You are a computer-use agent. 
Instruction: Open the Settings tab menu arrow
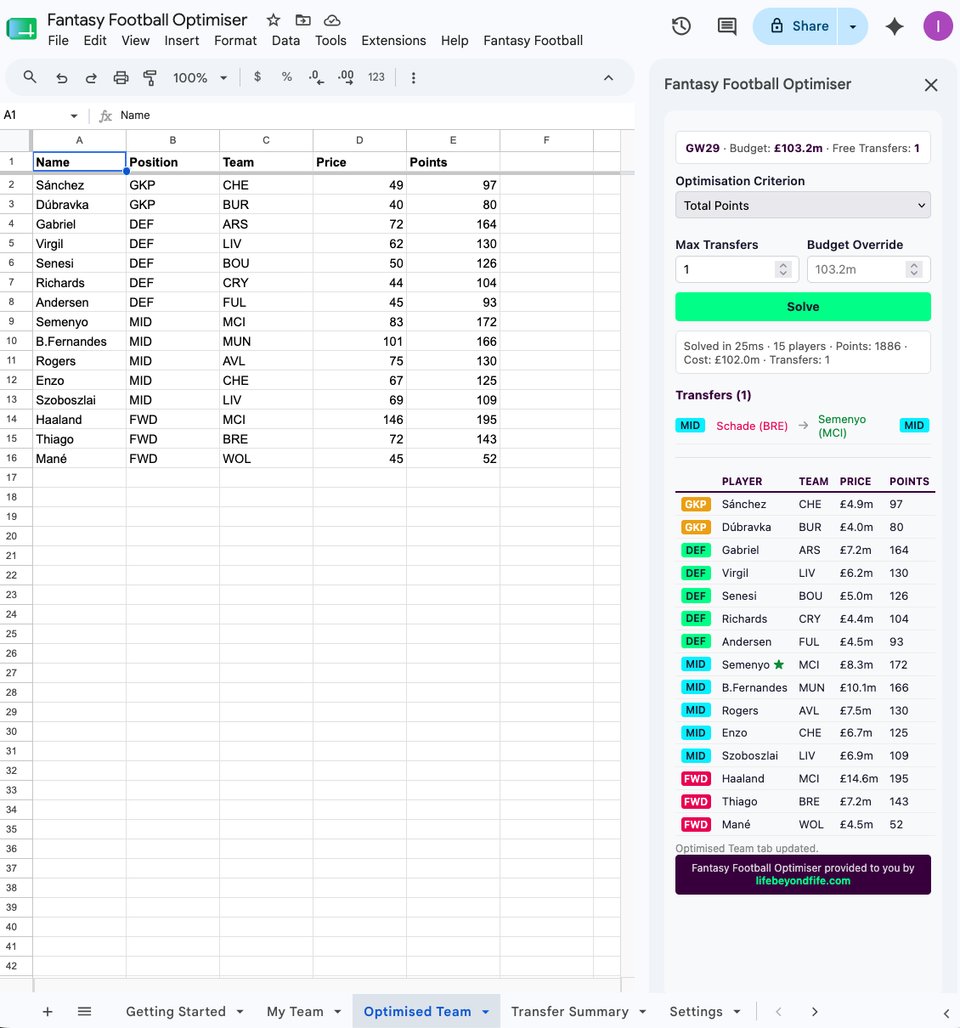click(x=737, y=1012)
